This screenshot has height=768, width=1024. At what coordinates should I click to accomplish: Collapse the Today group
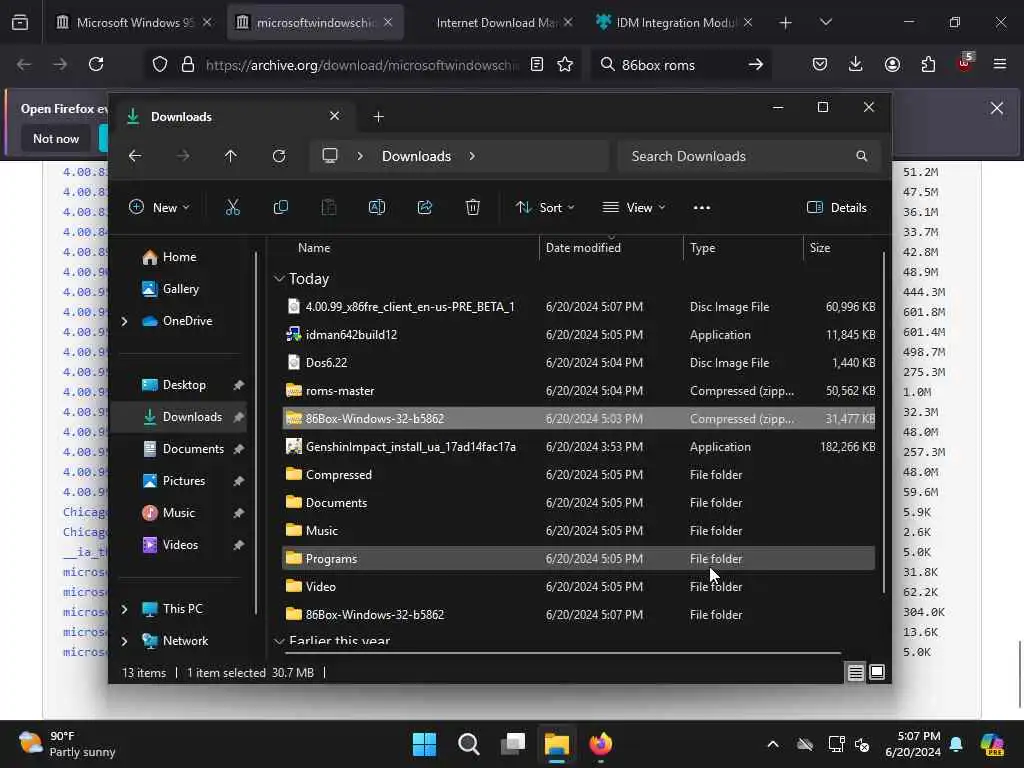pyautogui.click(x=279, y=279)
